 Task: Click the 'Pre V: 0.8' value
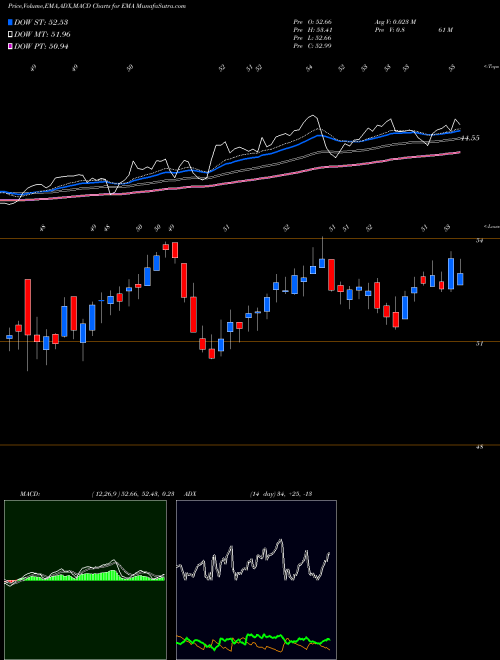[x=389, y=30]
